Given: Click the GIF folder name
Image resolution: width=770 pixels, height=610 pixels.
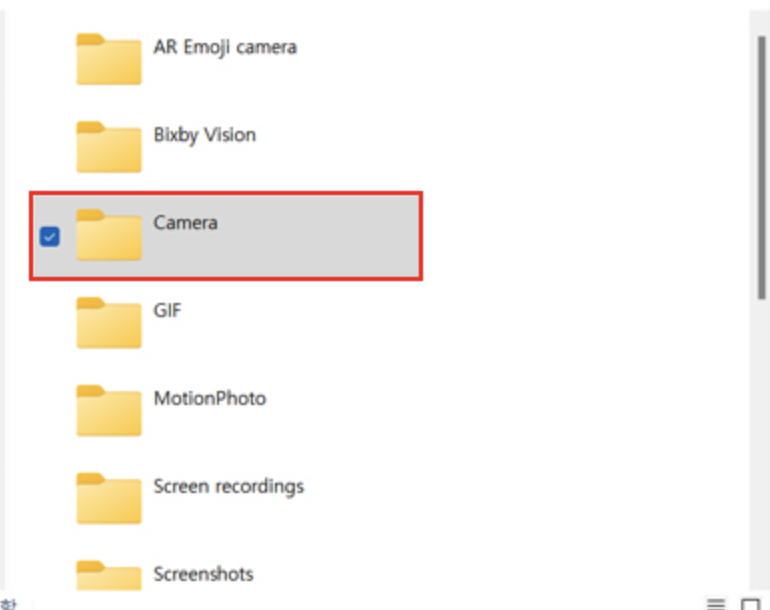Looking at the screenshot, I should tap(167, 310).
